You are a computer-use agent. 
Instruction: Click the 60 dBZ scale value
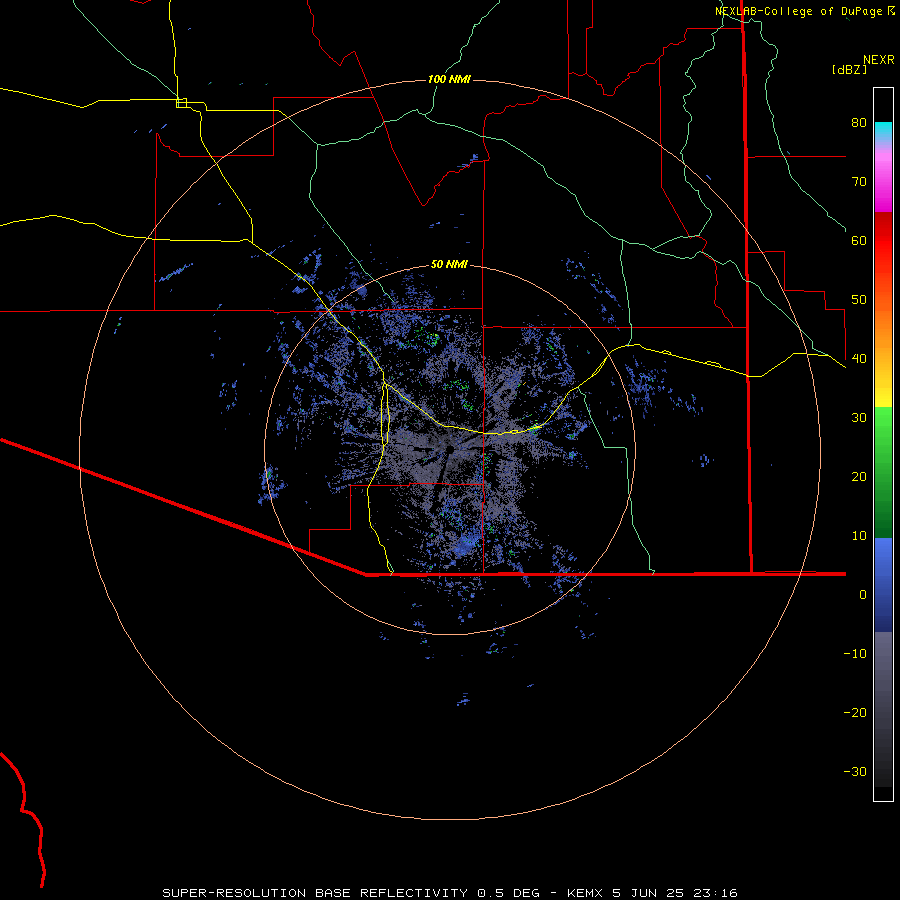(x=859, y=240)
